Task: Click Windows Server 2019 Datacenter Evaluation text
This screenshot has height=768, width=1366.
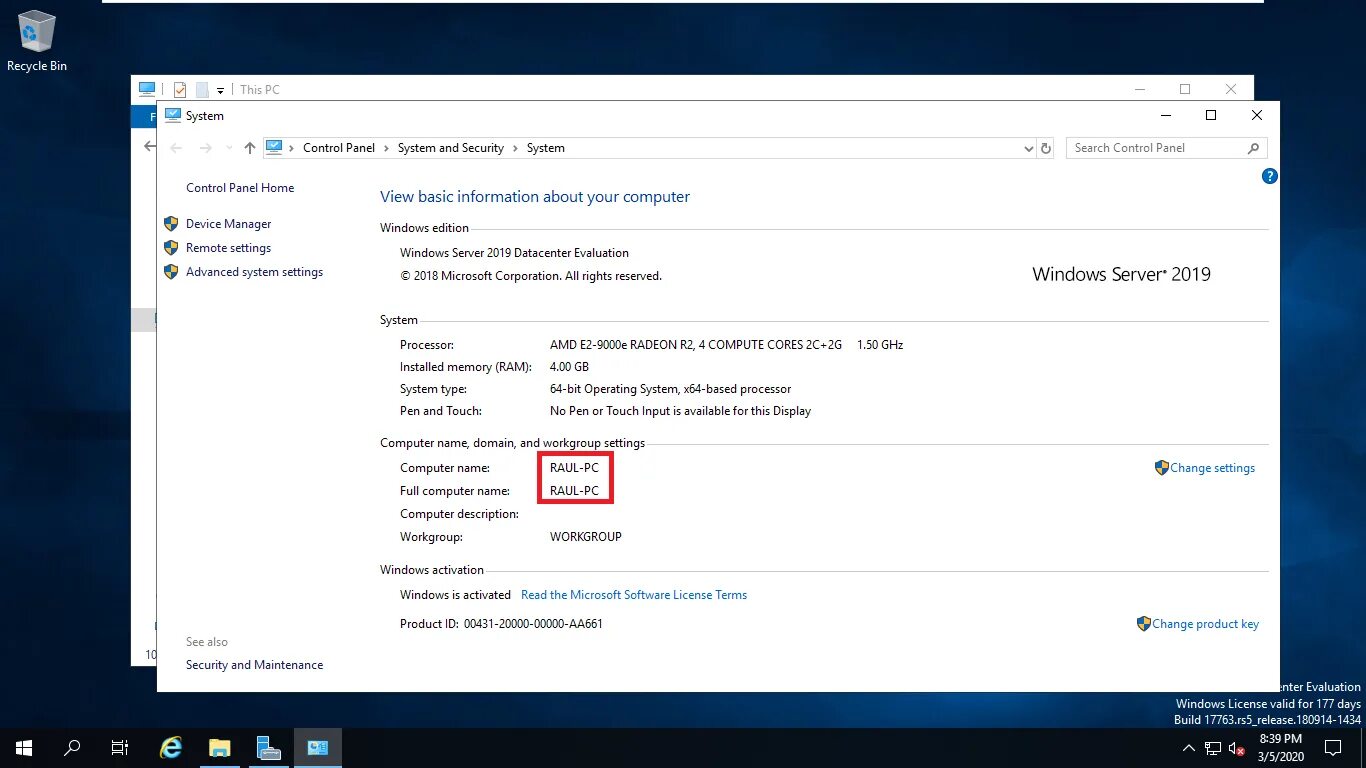Action: click(514, 253)
